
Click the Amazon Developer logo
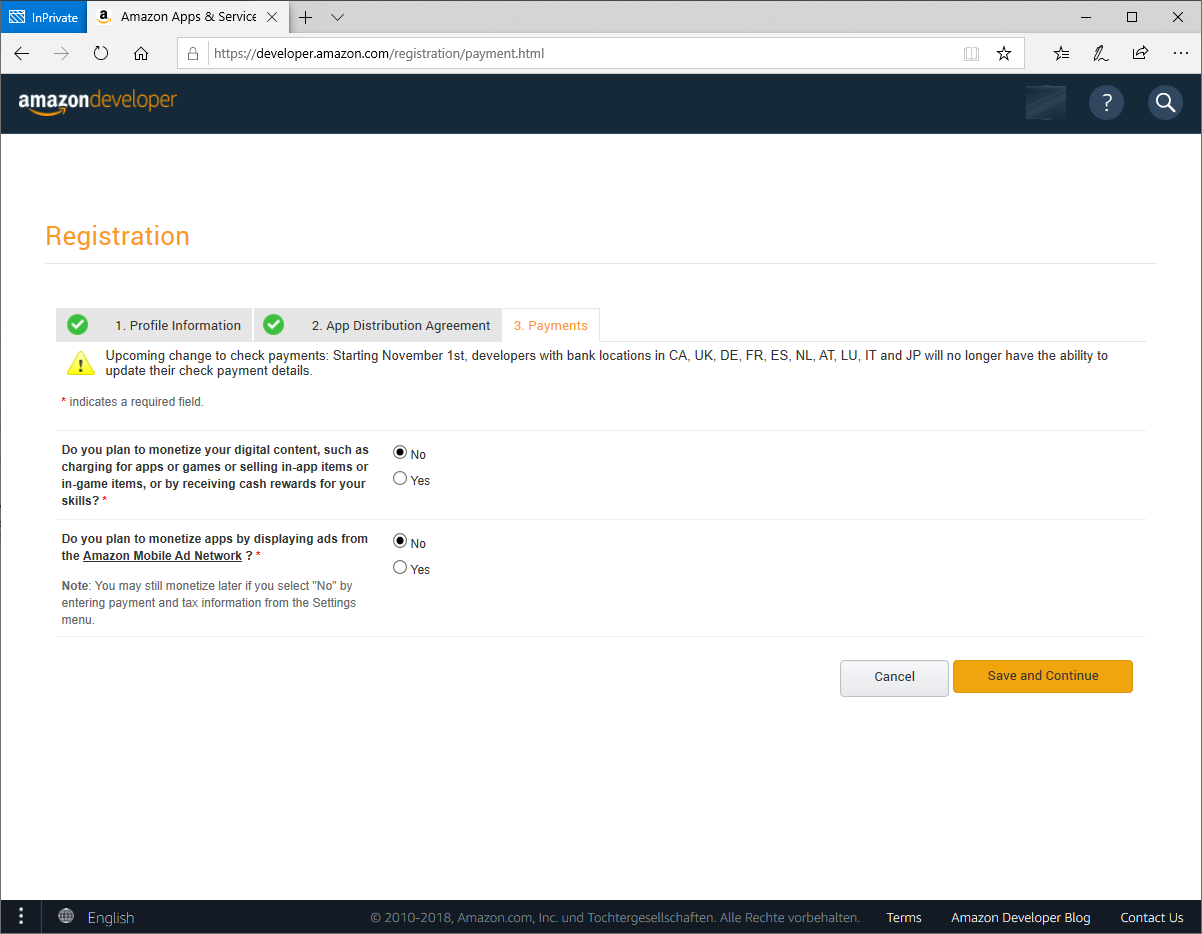tap(98, 101)
